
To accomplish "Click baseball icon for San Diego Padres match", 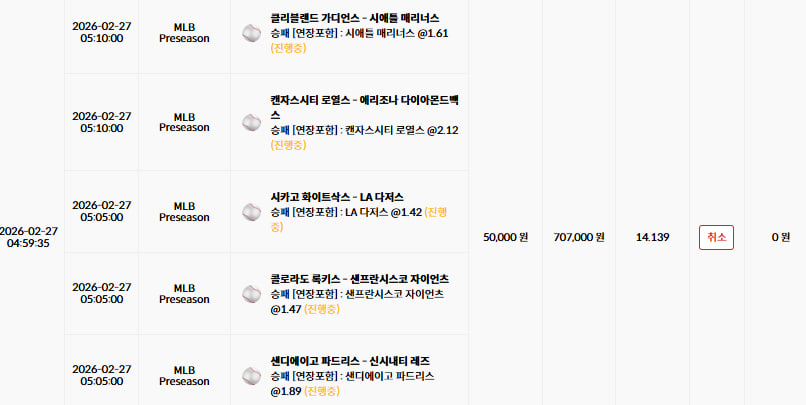I will [251, 376].
